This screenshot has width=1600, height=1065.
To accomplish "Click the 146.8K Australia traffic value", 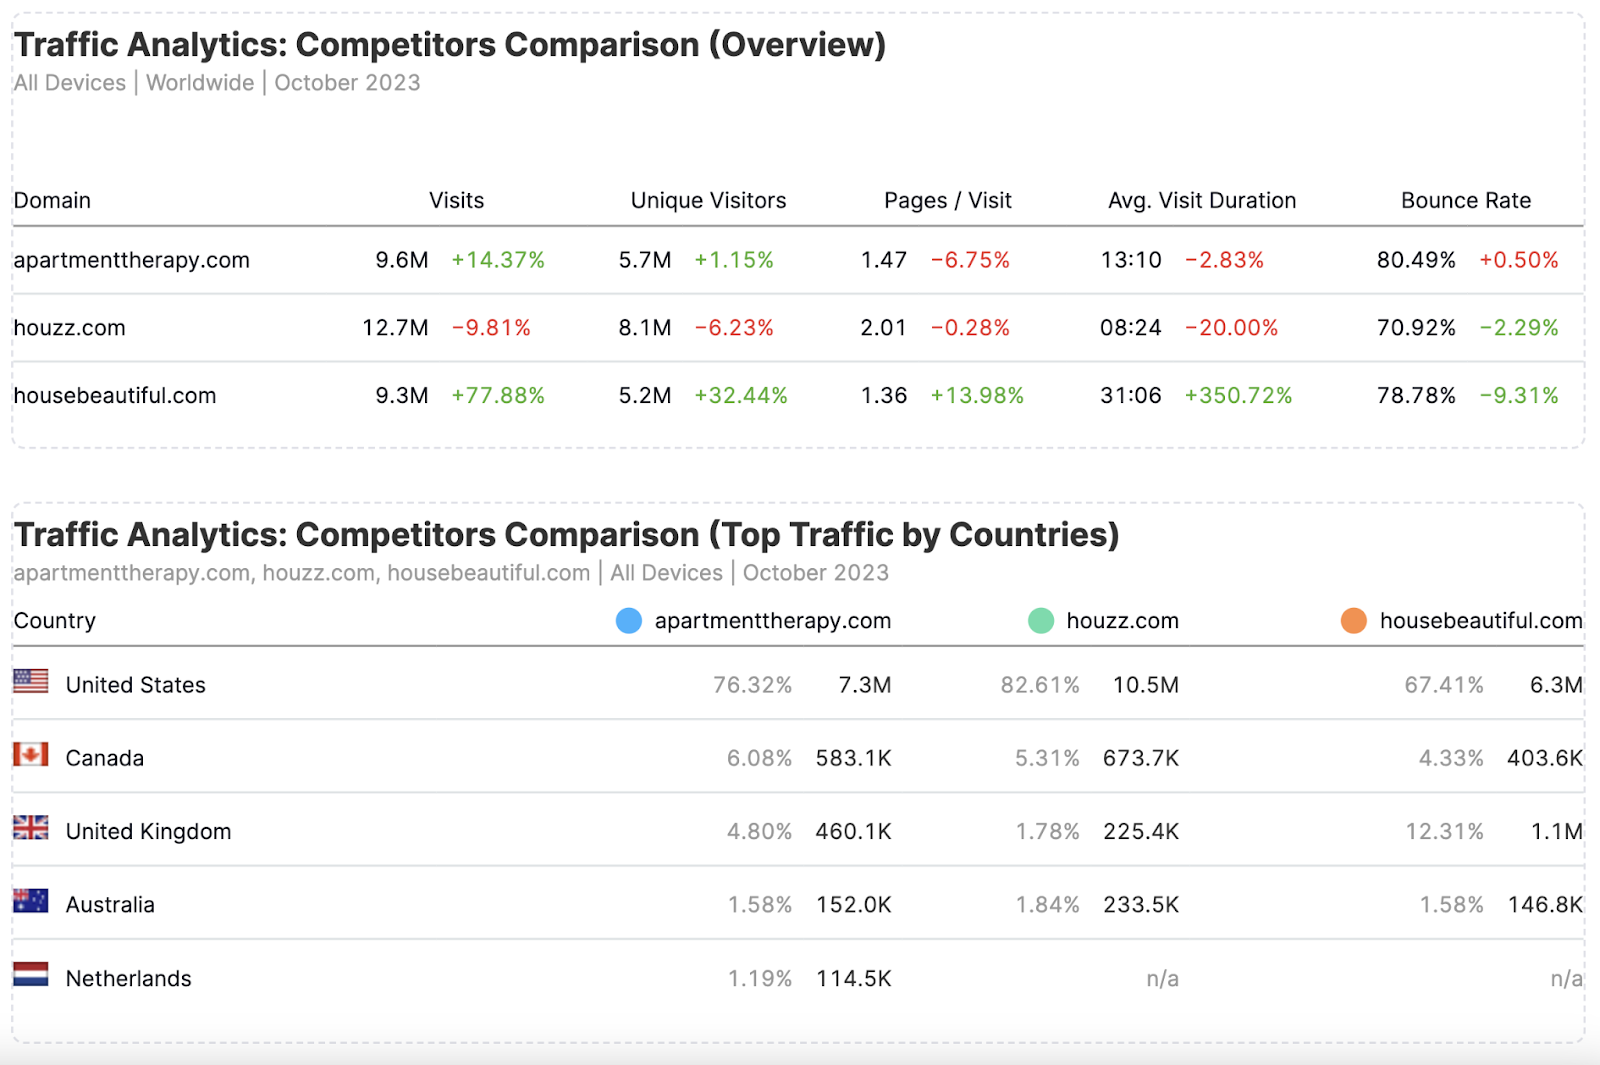I will pos(1545,905).
